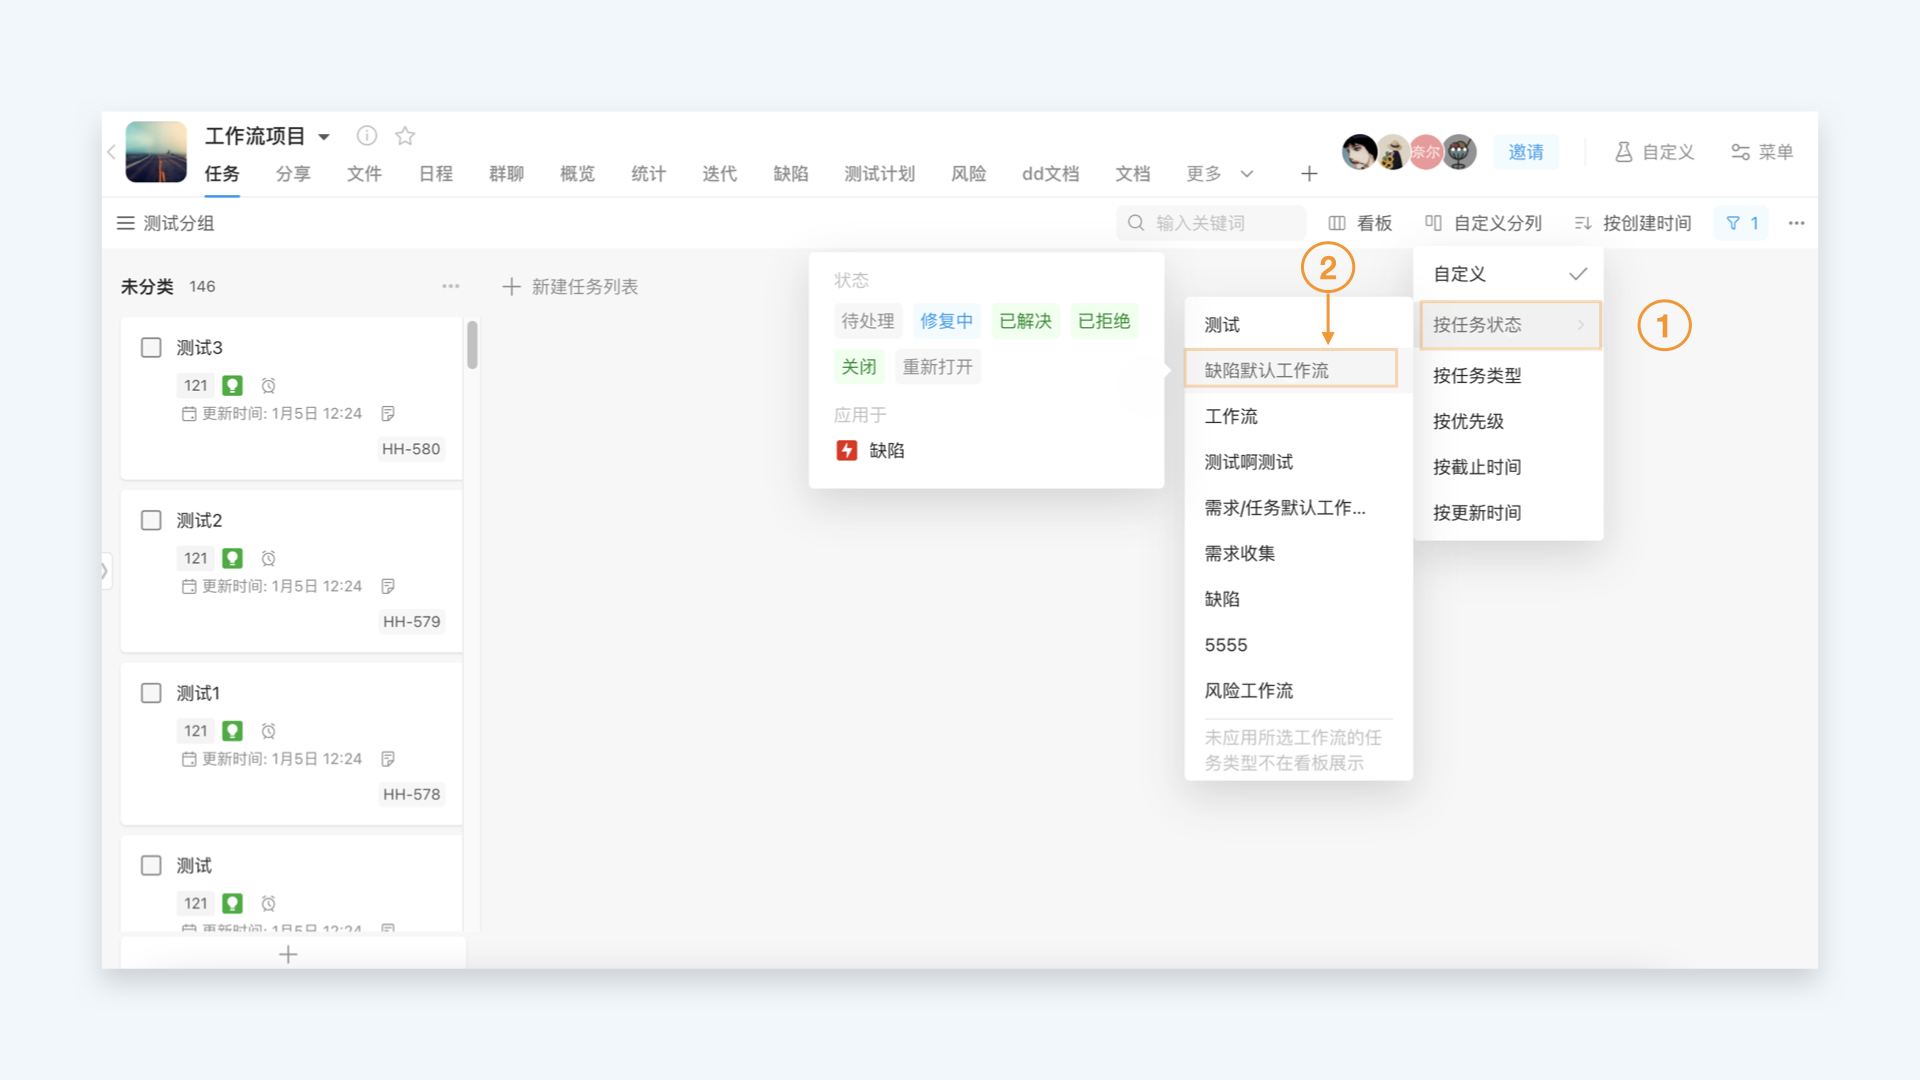1920x1080 pixels.
Task: Click the 修复中 status tag
Action: point(946,321)
